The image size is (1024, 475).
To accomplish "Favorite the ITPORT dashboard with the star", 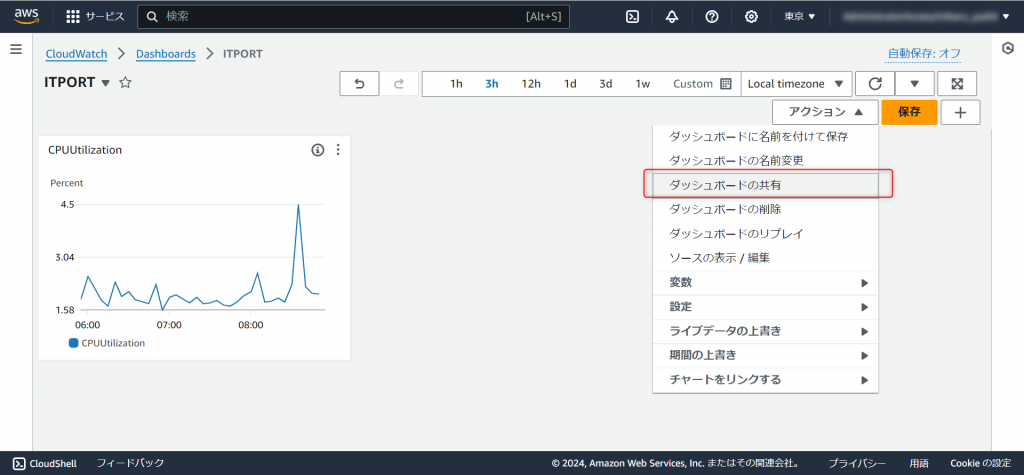I will (x=125, y=82).
